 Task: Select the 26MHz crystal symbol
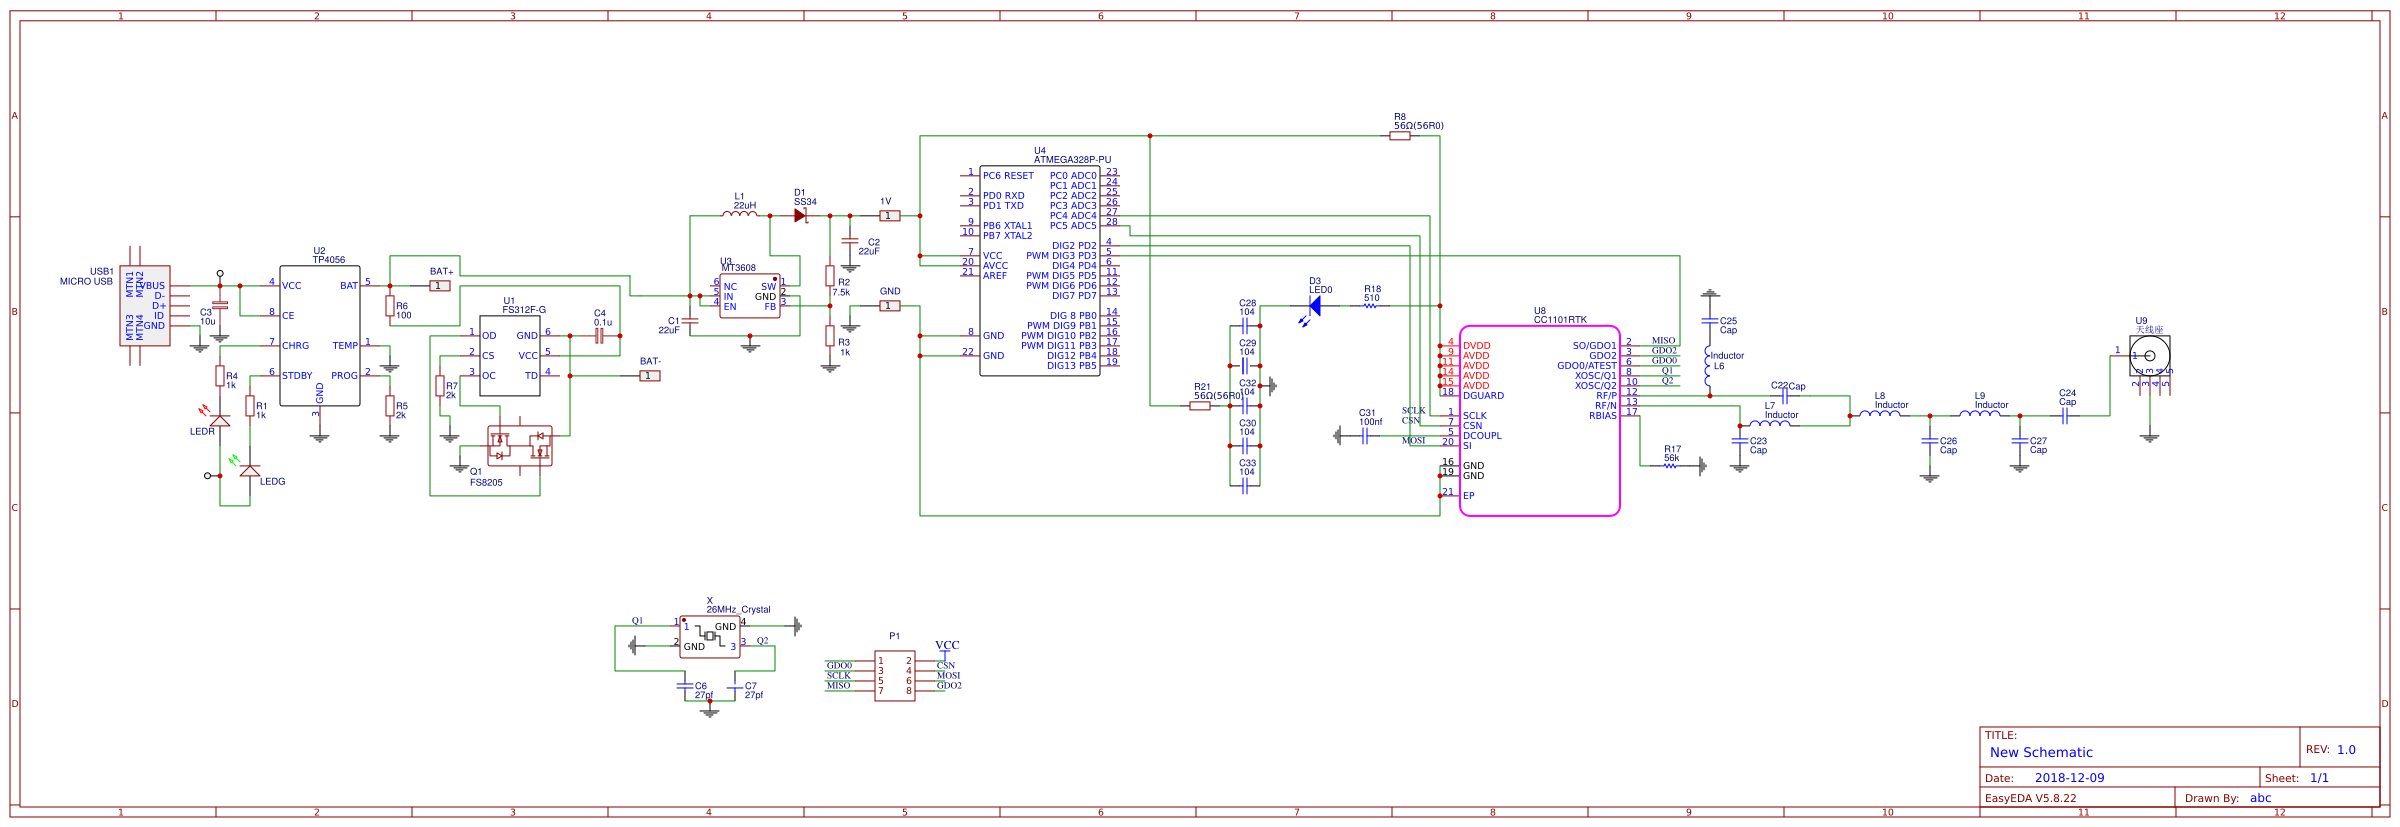pyautogui.click(x=709, y=636)
